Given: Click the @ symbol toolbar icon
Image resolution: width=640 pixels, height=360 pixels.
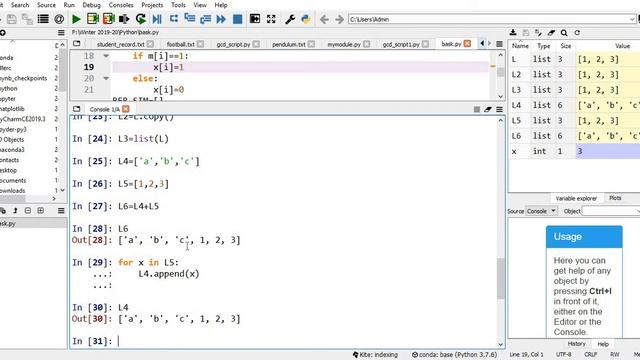Looking at the screenshot, I should tap(59, 19).
